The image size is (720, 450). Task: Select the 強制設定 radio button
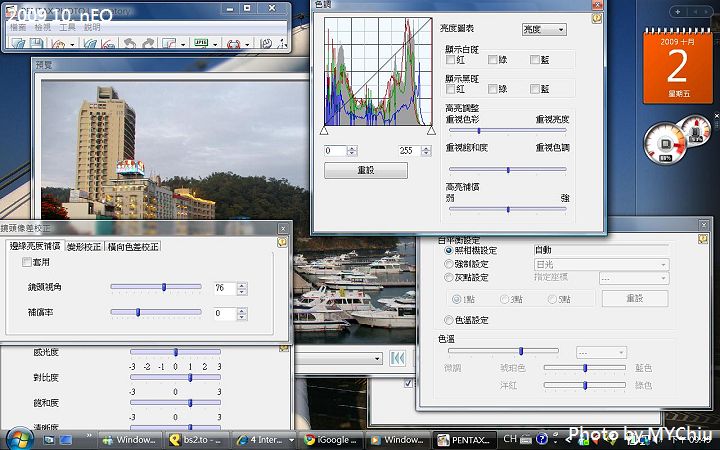click(x=449, y=264)
